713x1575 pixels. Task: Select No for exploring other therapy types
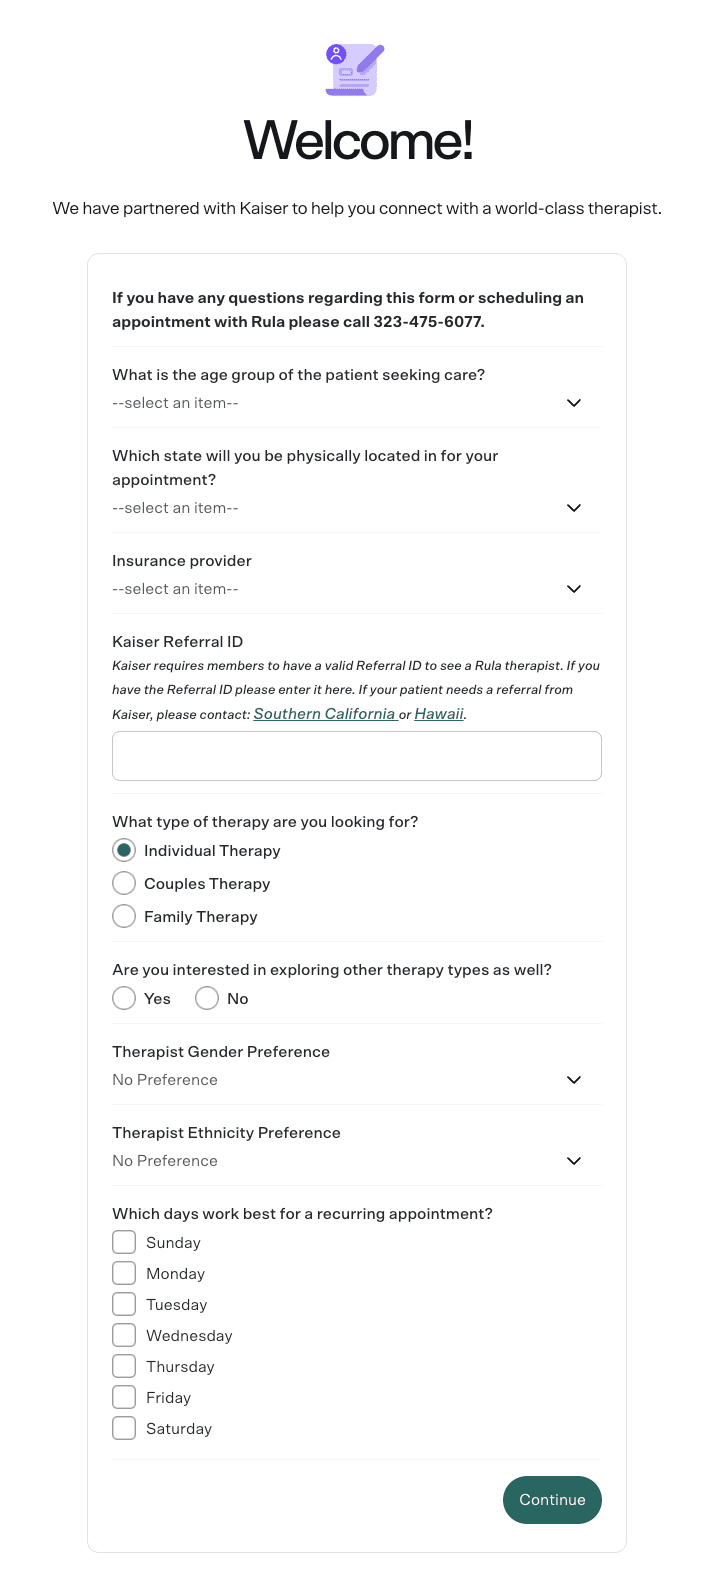[206, 997]
